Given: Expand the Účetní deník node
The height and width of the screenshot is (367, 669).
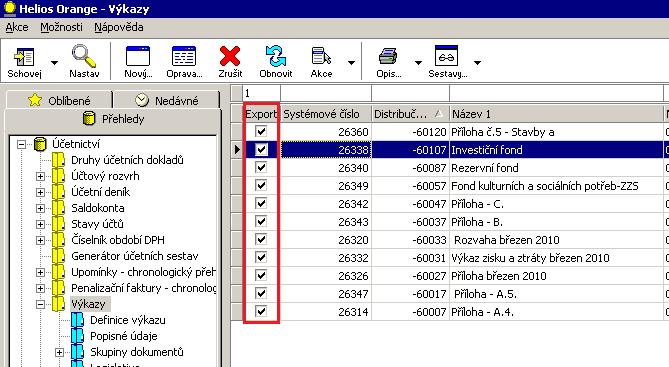Looking at the screenshot, I should (40, 192).
